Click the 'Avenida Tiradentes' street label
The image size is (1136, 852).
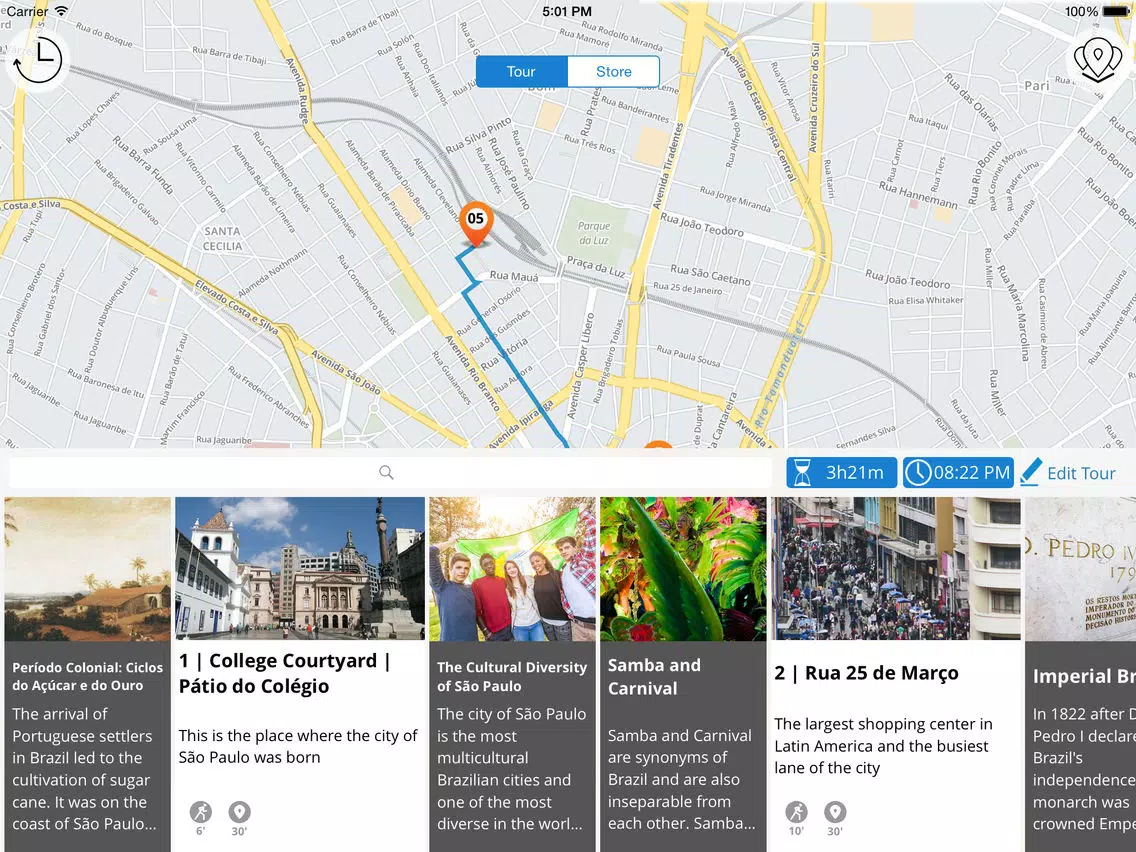tap(667, 166)
